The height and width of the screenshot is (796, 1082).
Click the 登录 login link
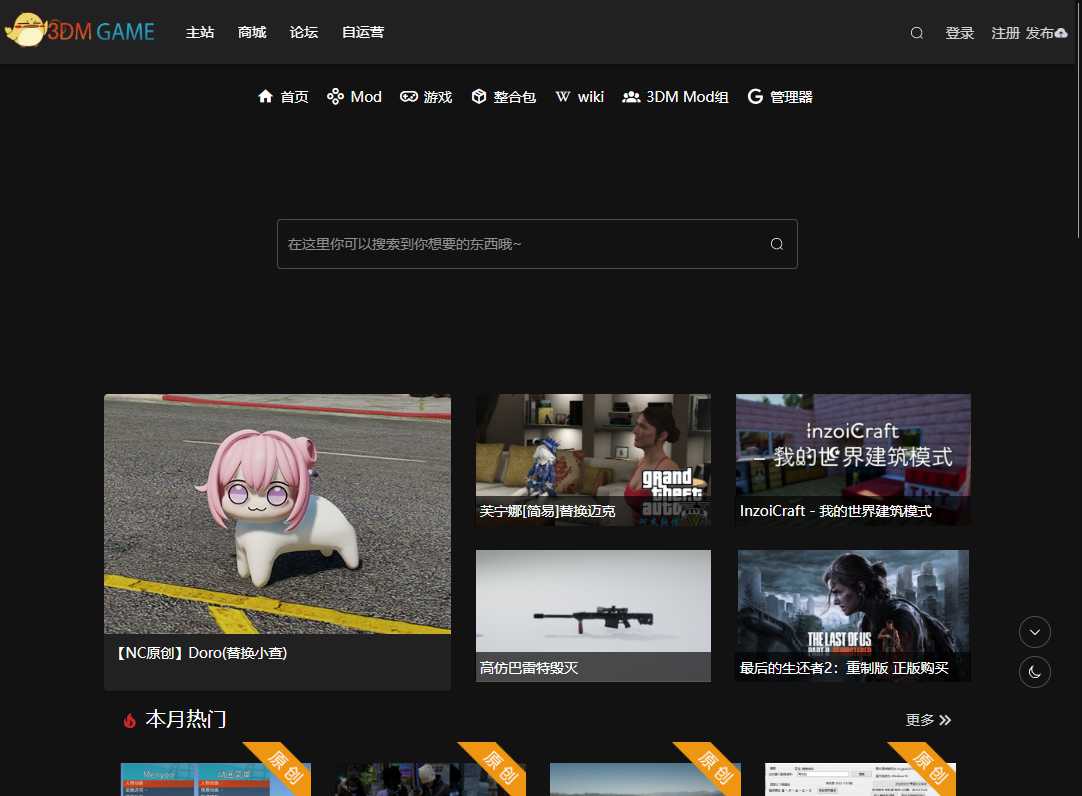[x=959, y=33]
